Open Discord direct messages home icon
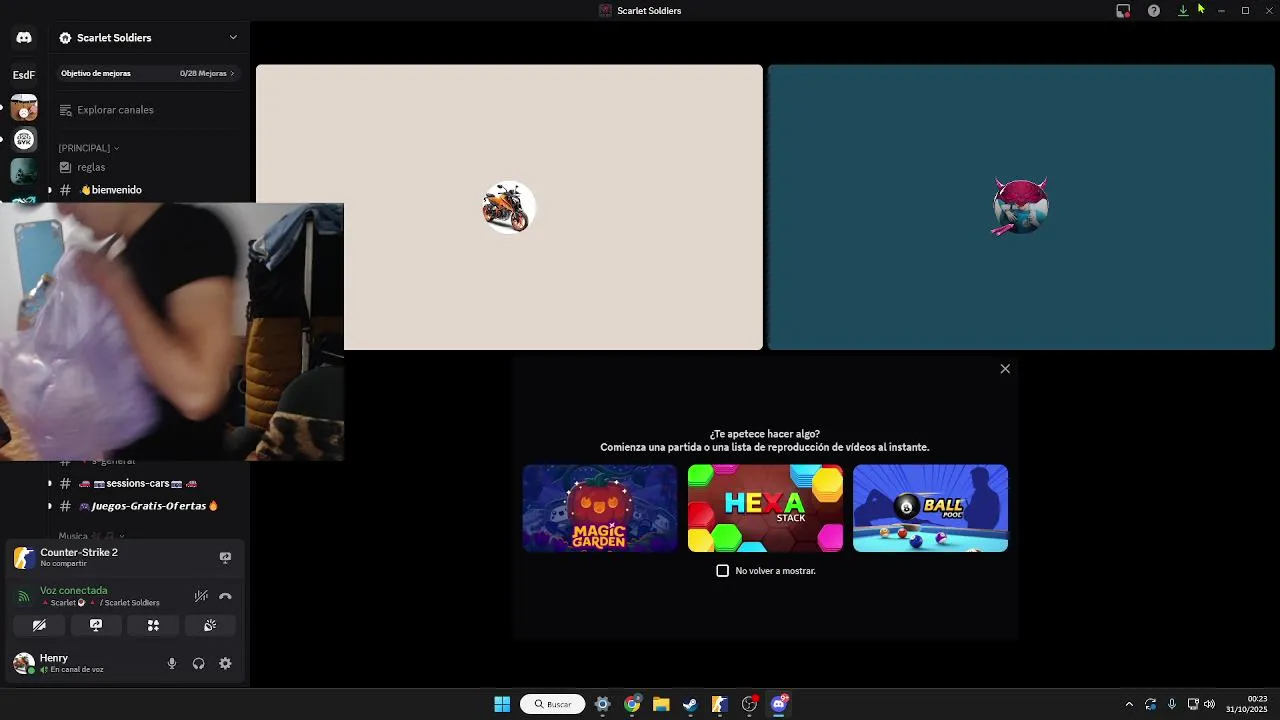 24,38
